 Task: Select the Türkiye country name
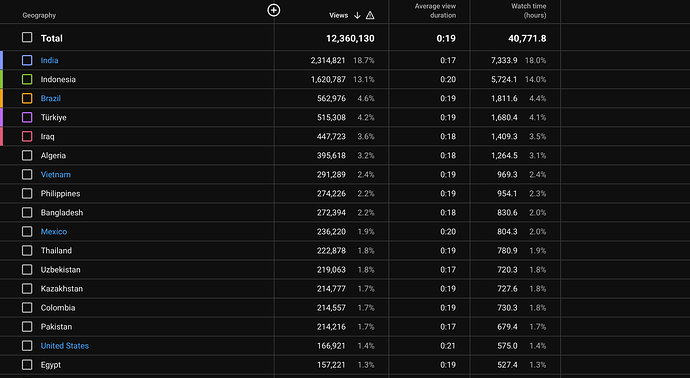(54, 117)
